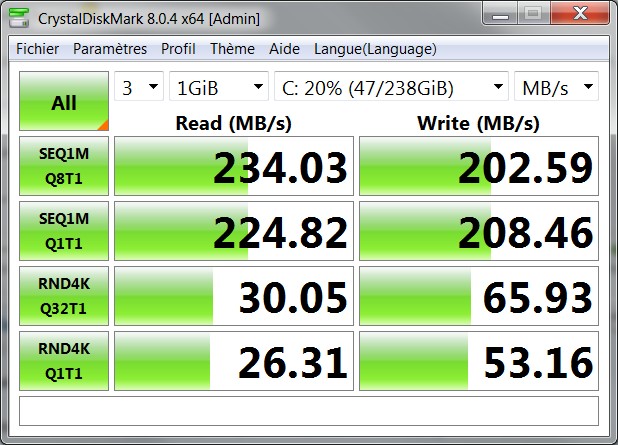Open the Paramètres menu

tap(110, 49)
